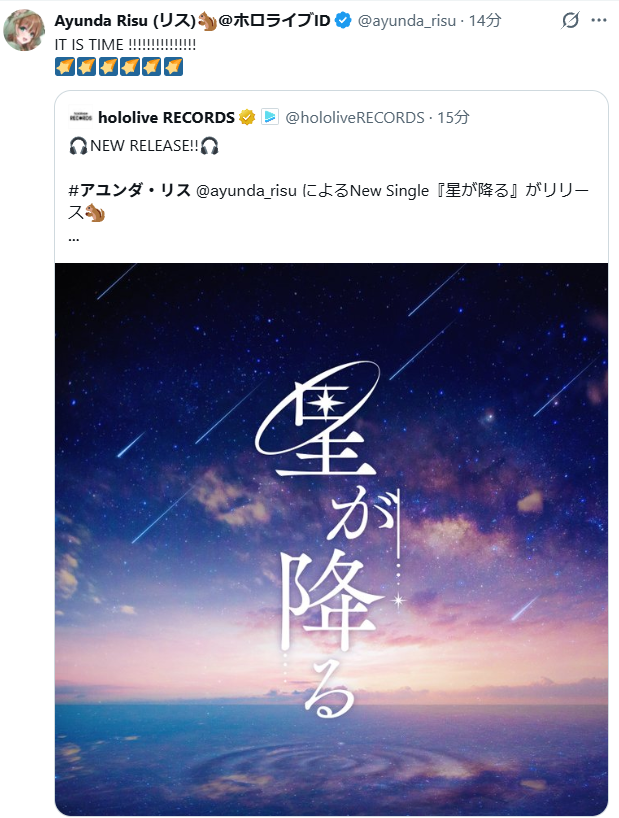The width and height of the screenshot is (619, 818).
Task: Click the IT IS TIME tweet text
Action: [125, 44]
